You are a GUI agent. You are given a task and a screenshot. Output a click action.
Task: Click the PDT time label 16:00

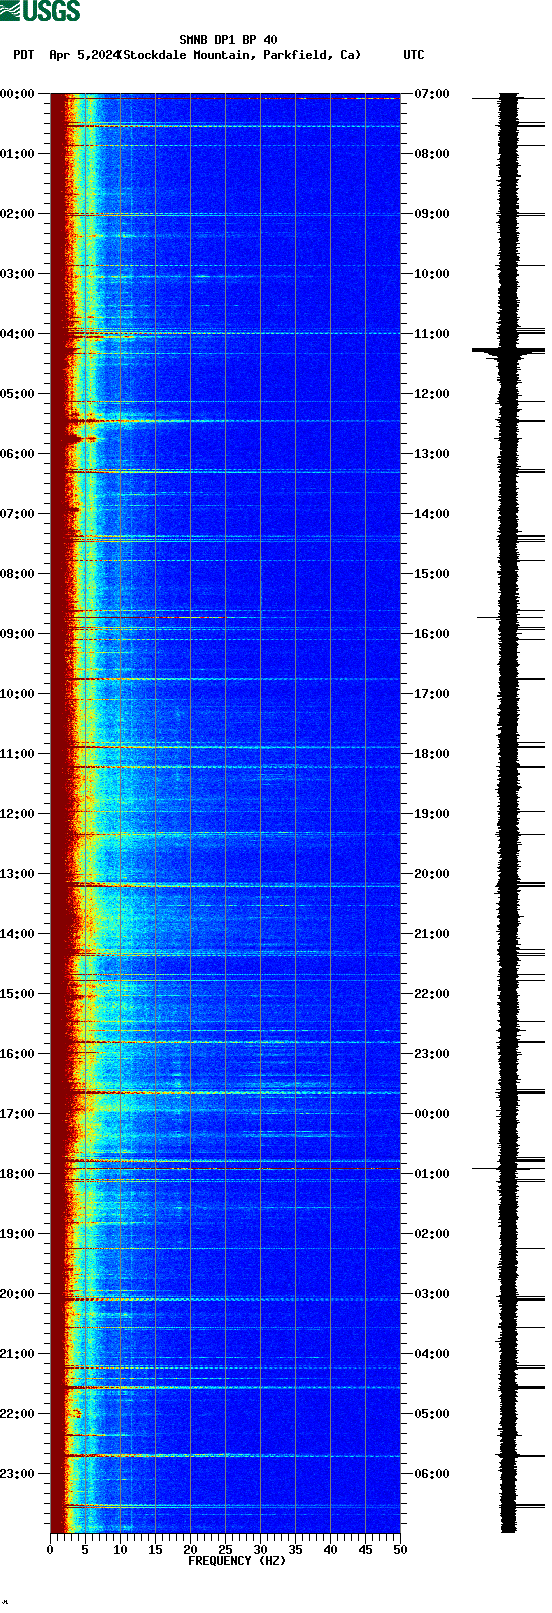(18, 1054)
